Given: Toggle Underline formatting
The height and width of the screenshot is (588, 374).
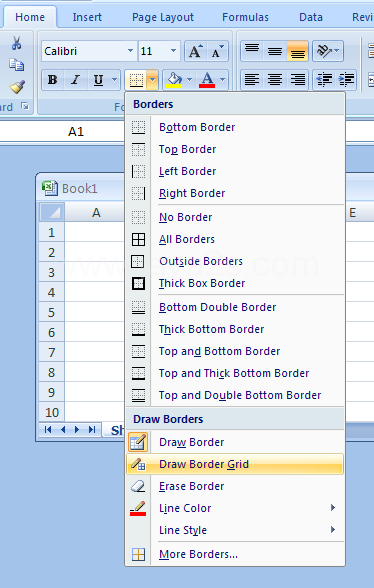Looking at the screenshot, I should click(x=98, y=80).
